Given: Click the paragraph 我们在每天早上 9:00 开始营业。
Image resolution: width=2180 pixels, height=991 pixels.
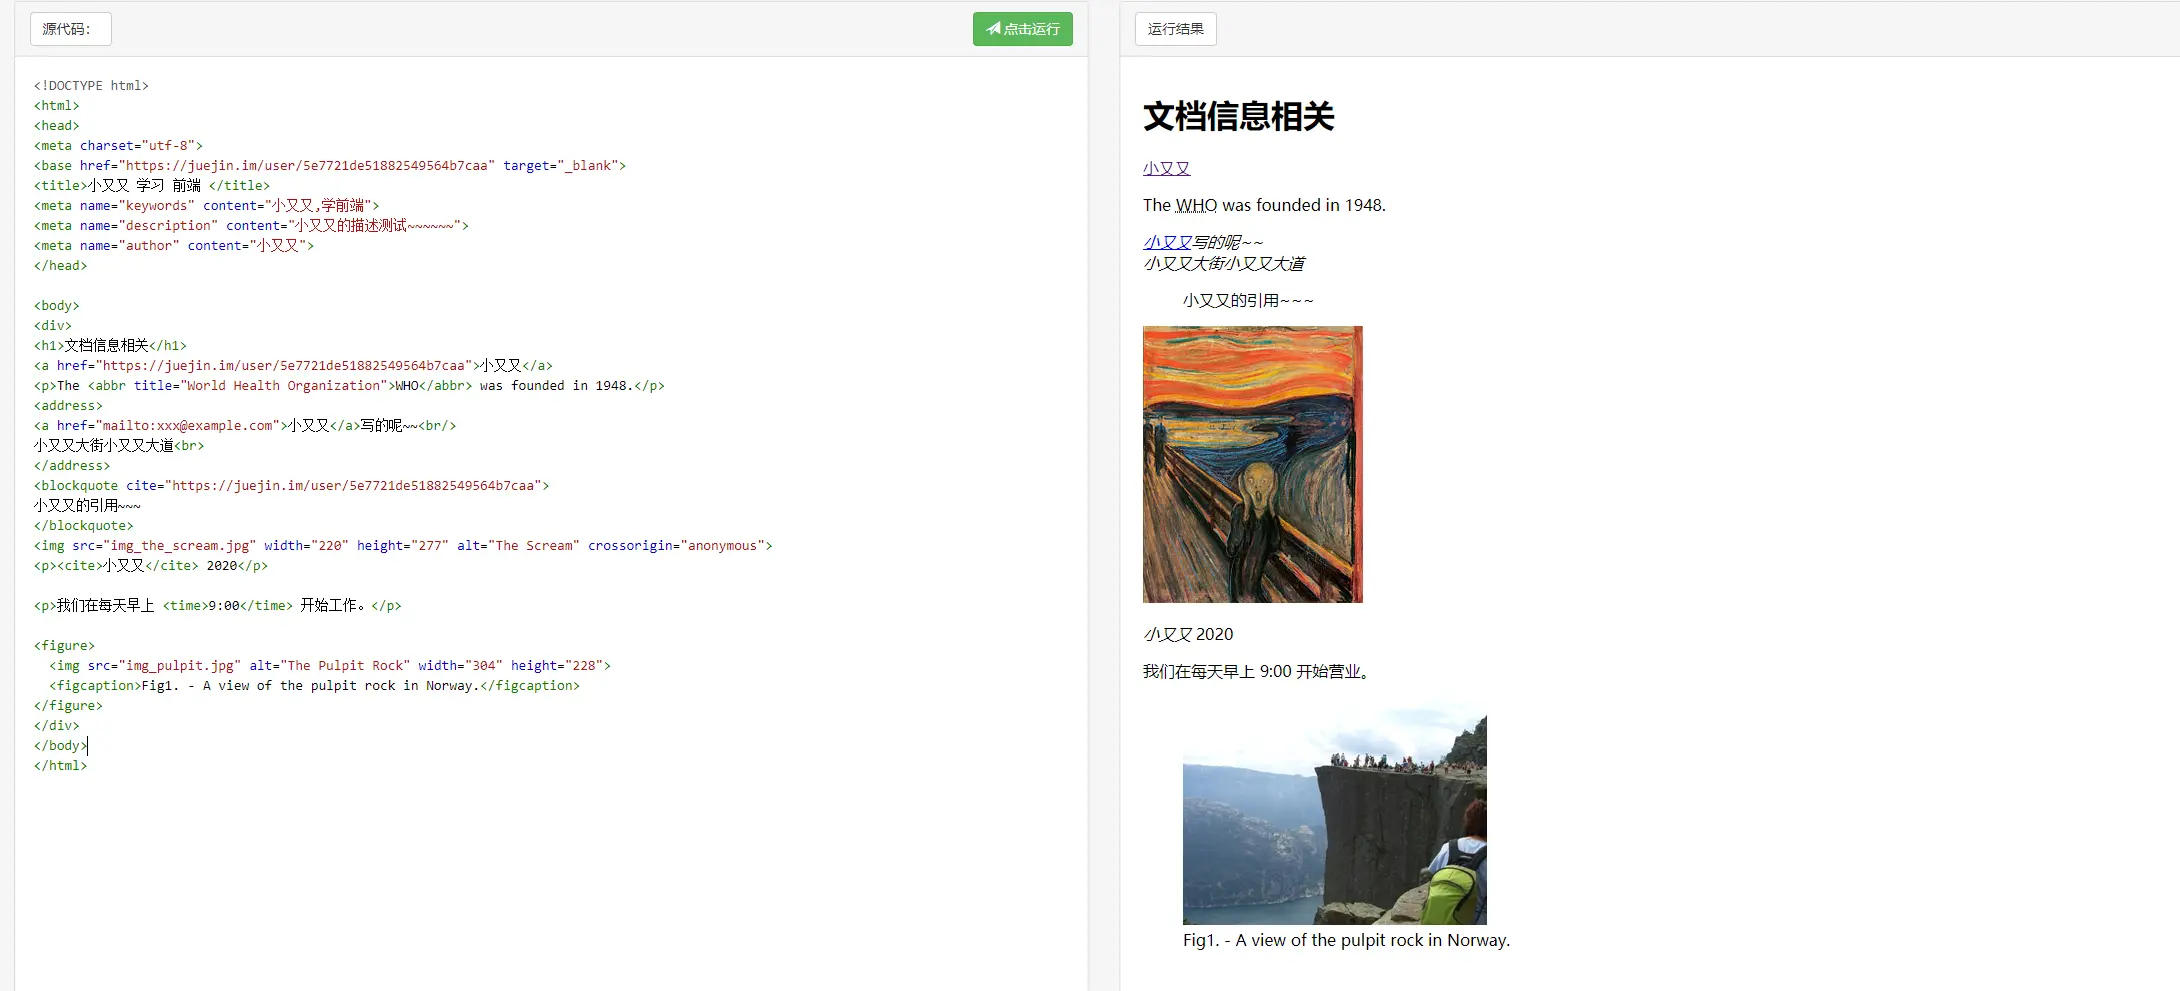Looking at the screenshot, I should pos(1259,671).
